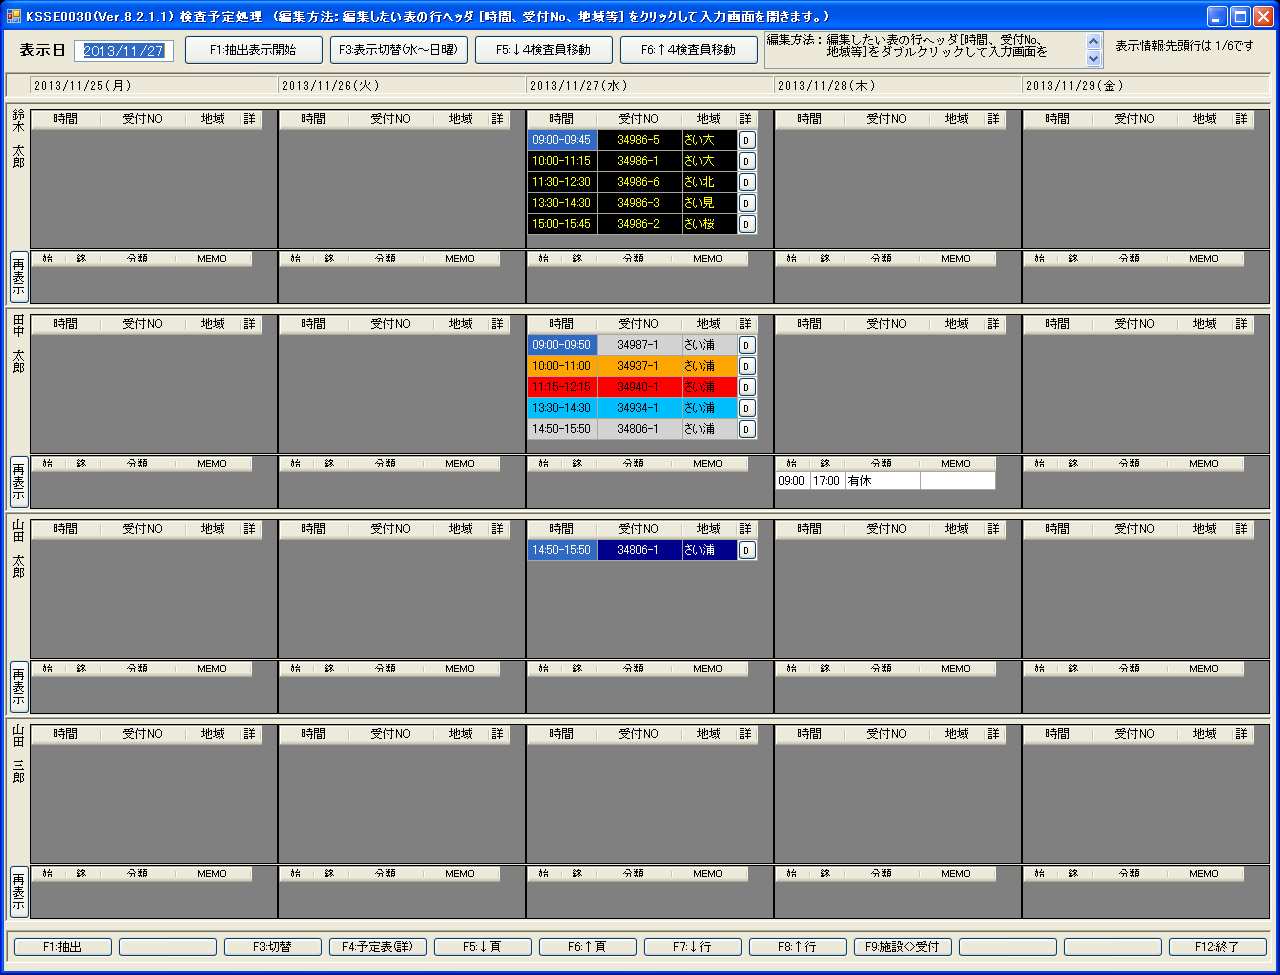The image size is (1280, 975).
Task: Select time cell 09:00-09:45
Action: point(562,140)
